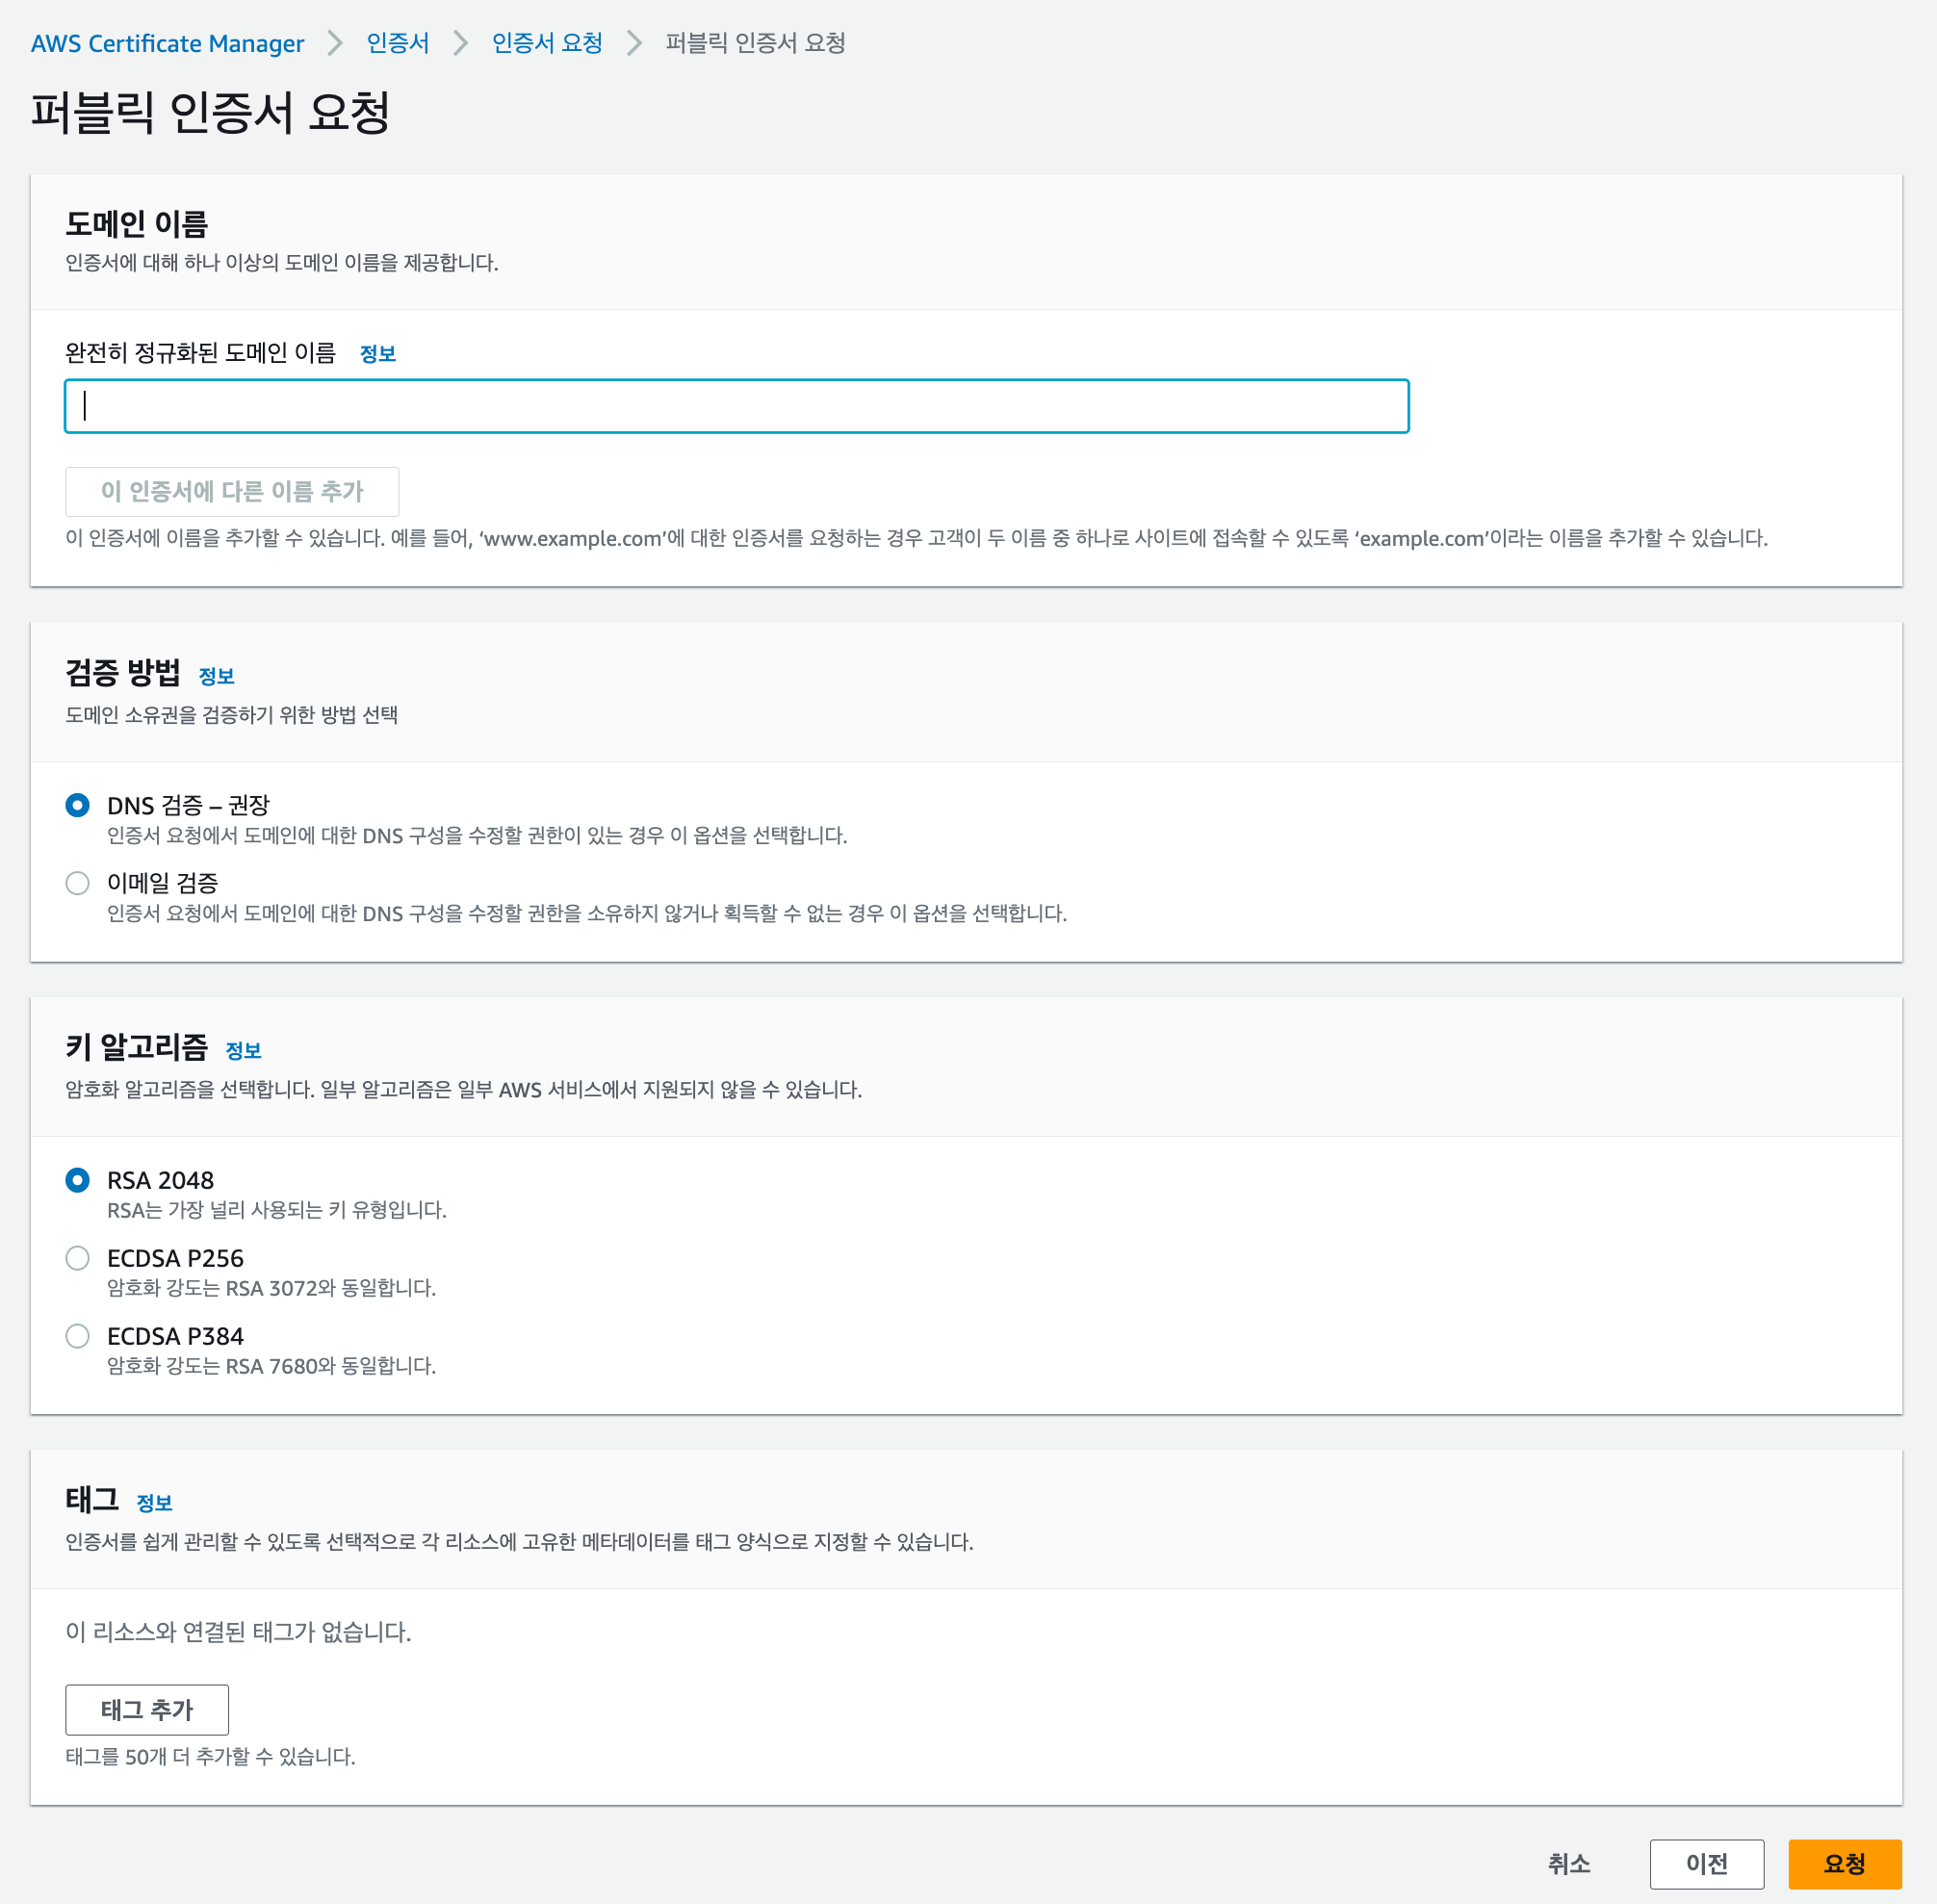Click 이 인증서에 다른 이름 추가 button
This screenshot has width=1937, height=1904.
[232, 491]
